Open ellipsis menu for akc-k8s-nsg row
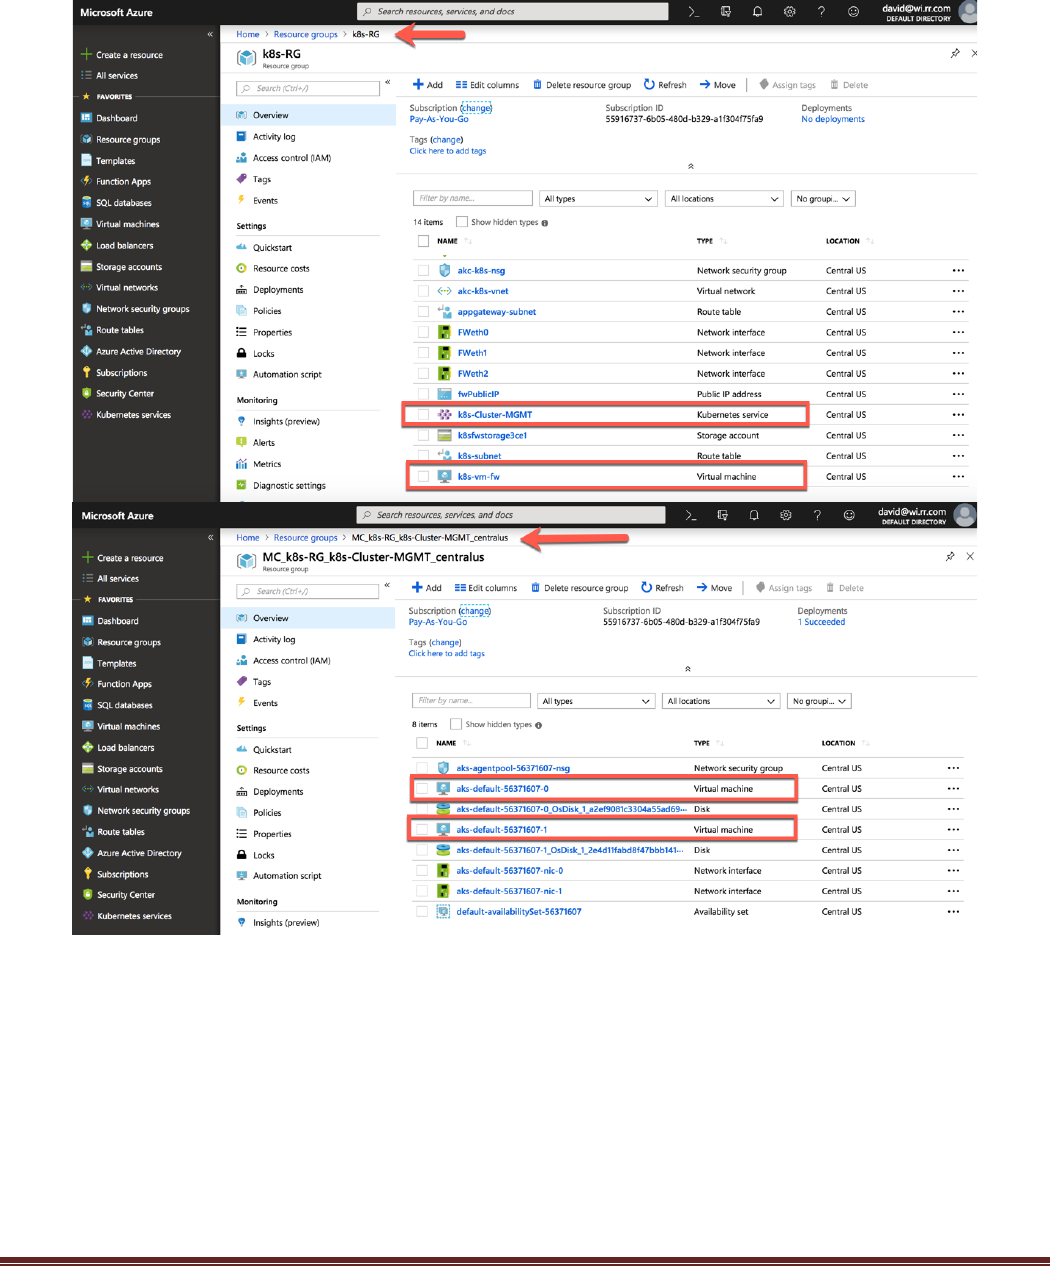The height and width of the screenshot is (1266, 1050). [x=958, y=271]
